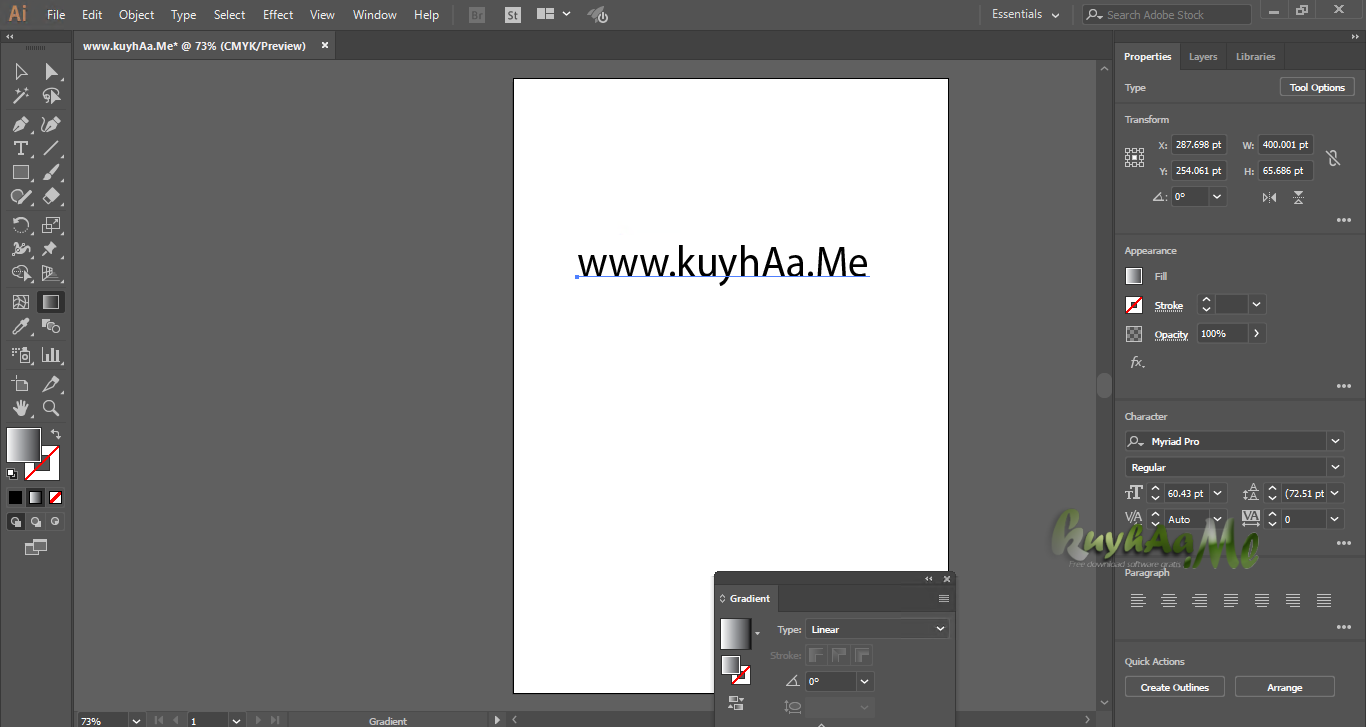1366x727 pixels.
Task: Set paragraph to align right
Action: 1200,600
